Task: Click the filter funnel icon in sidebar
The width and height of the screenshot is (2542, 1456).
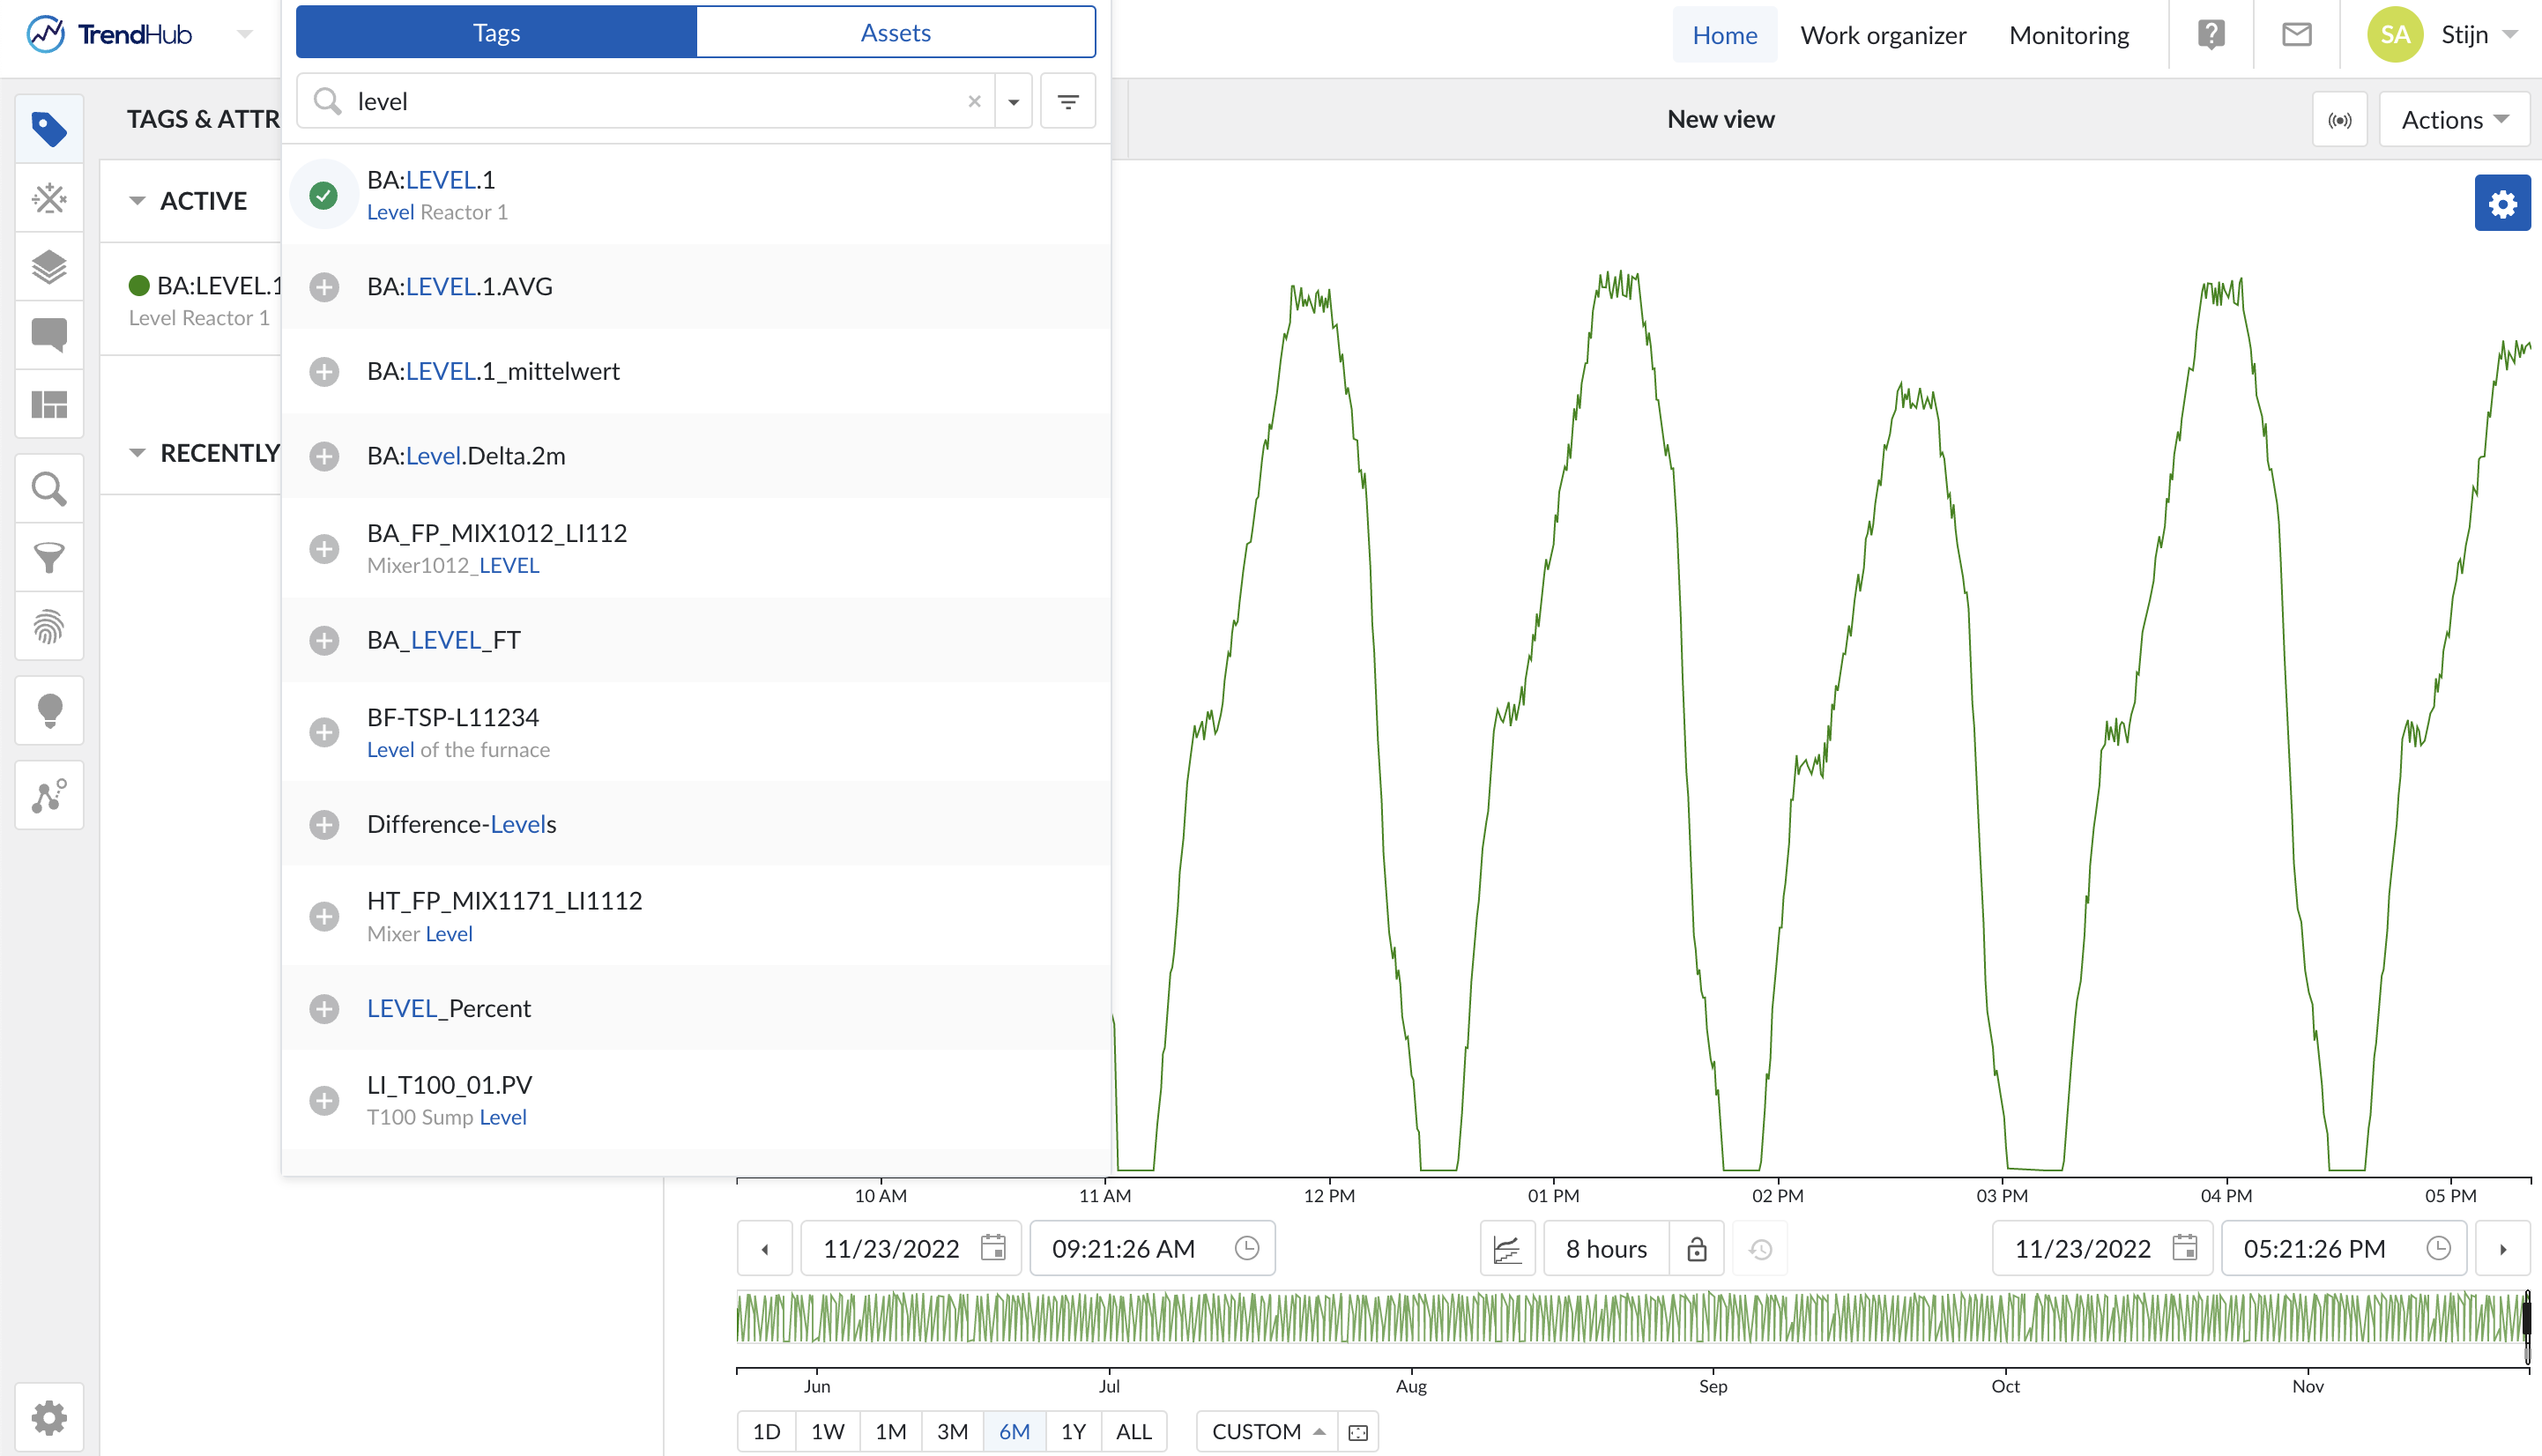Action: pos(49,557)
